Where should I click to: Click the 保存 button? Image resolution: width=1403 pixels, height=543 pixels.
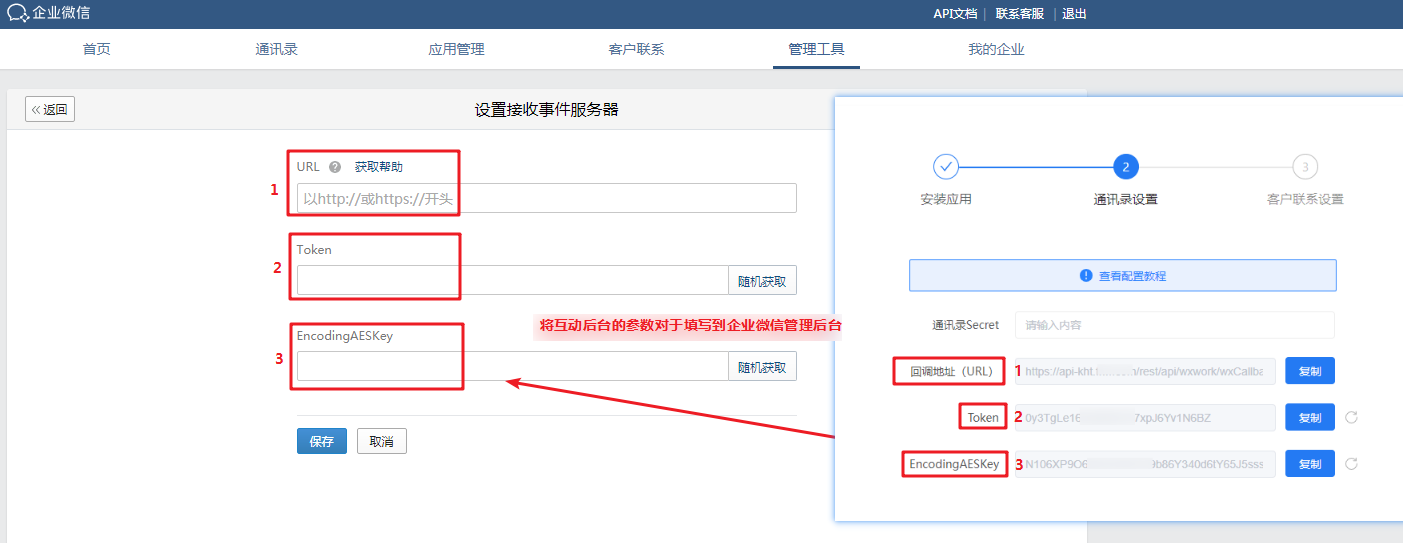(322, 441)
